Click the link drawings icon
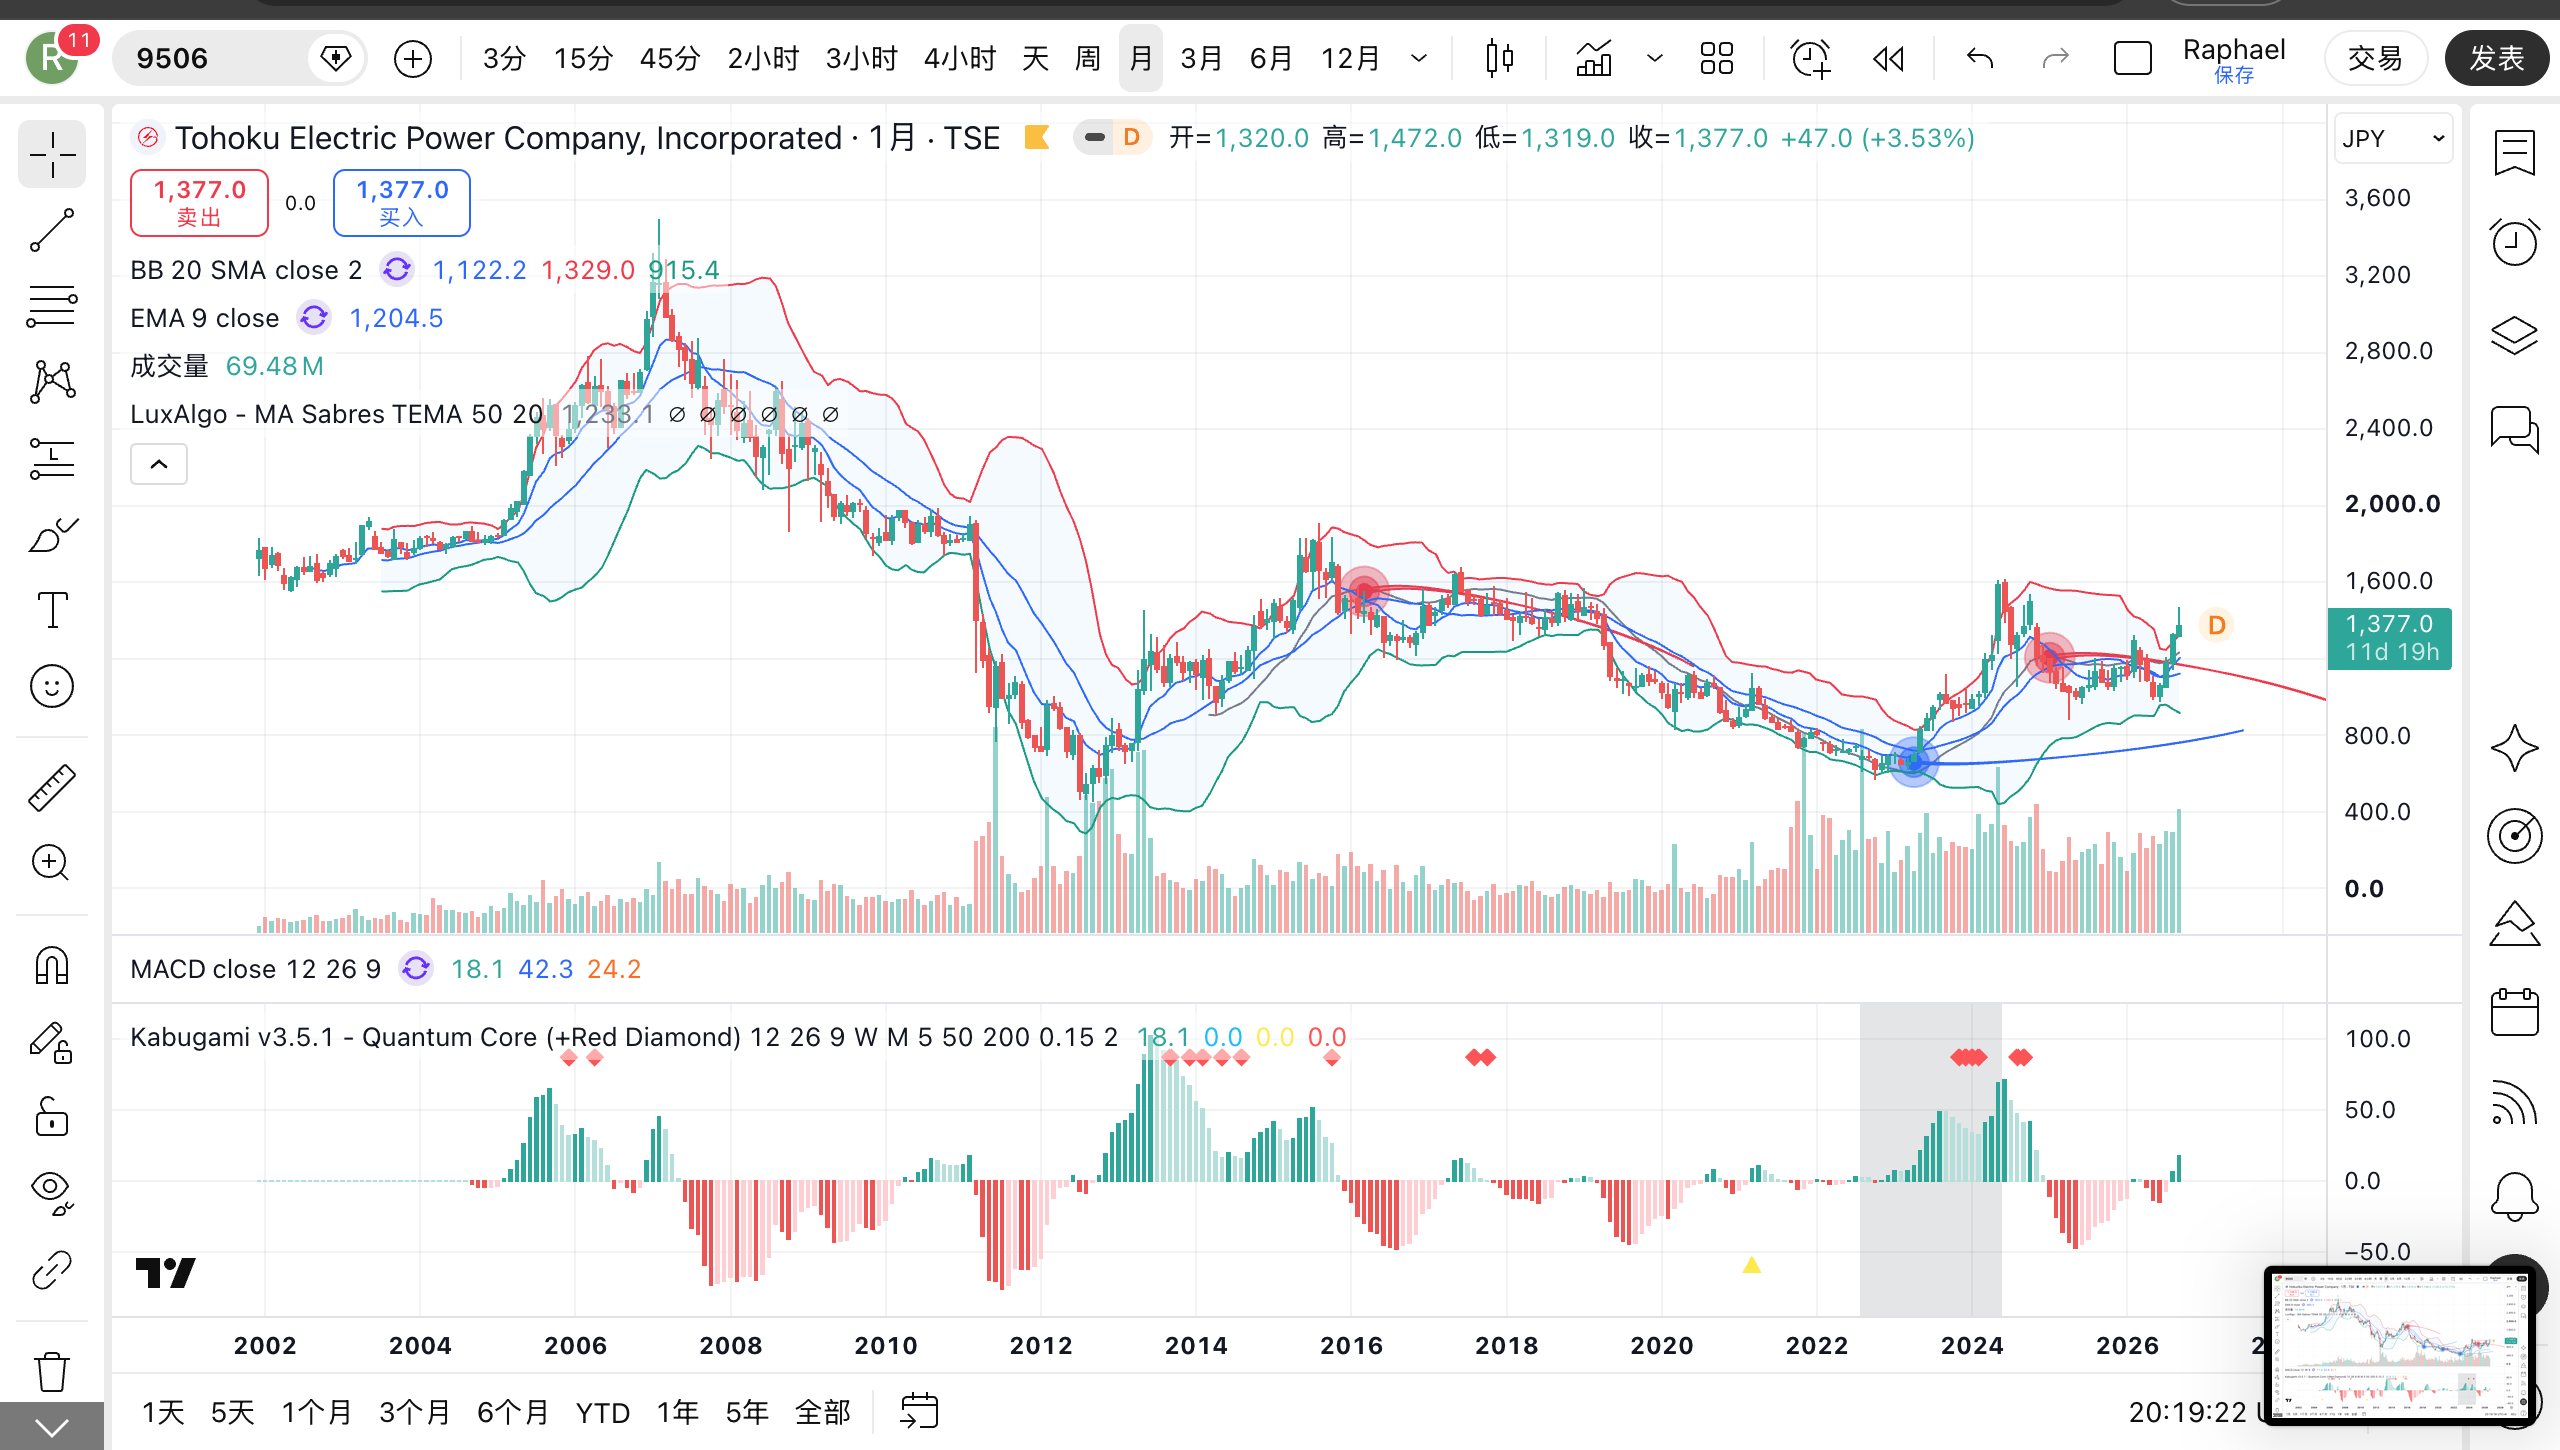Image resolution: width=2560 pixels, height=1450 pixels. click(x=52, y=1271)
